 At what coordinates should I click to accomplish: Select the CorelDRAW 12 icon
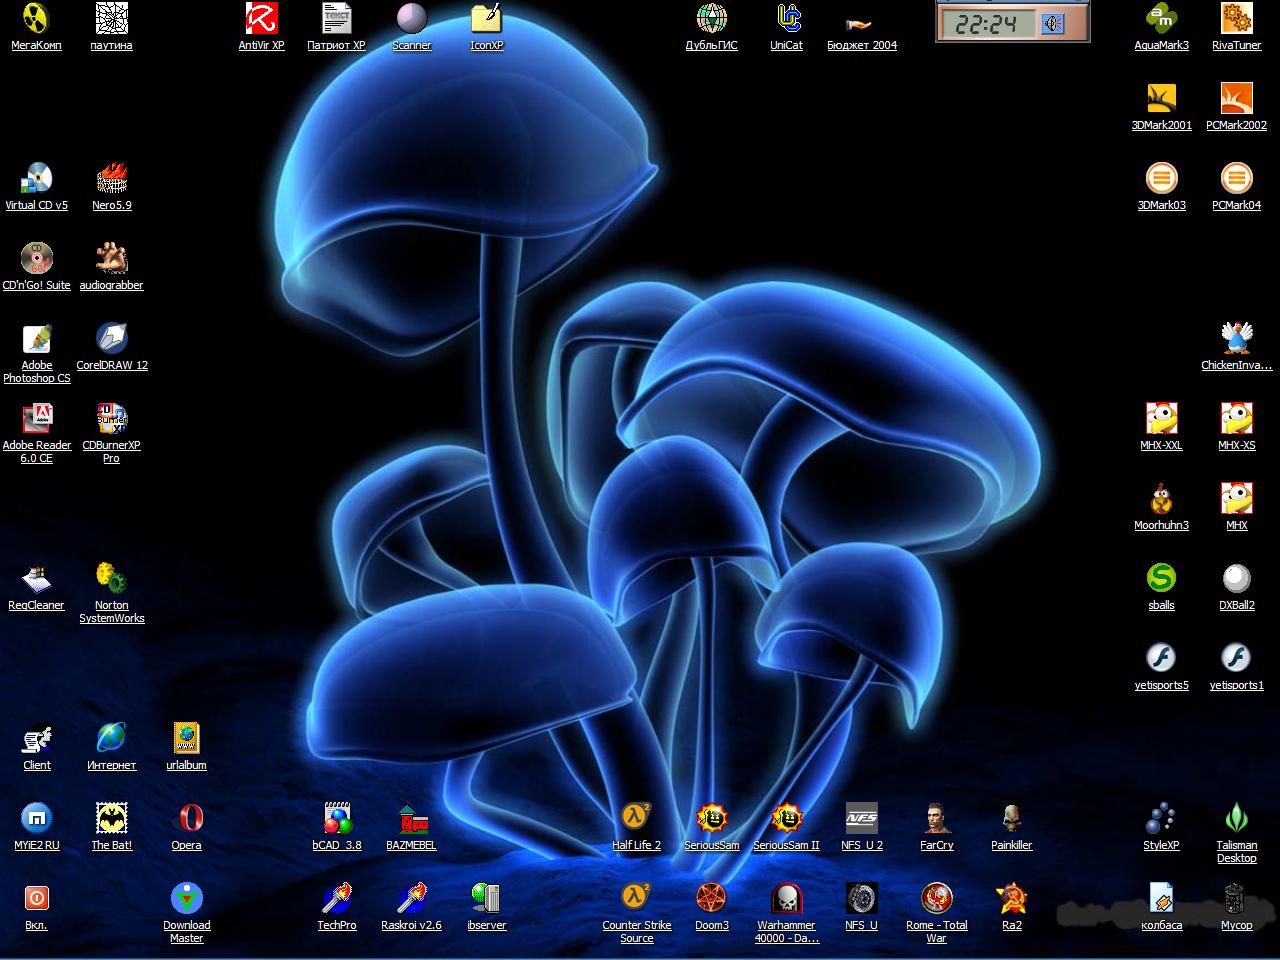(111, 339)
